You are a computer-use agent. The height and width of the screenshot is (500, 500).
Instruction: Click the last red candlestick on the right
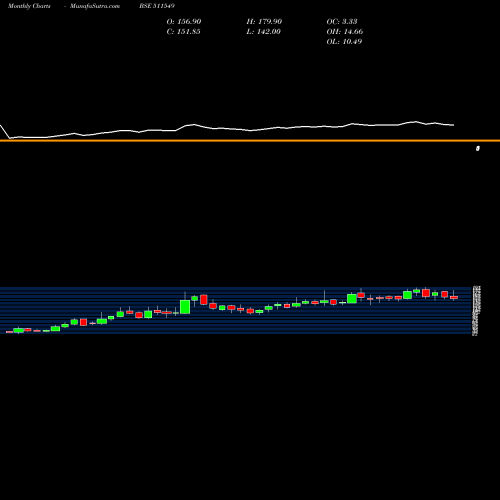pyautogui.click(x=454, y=297)
